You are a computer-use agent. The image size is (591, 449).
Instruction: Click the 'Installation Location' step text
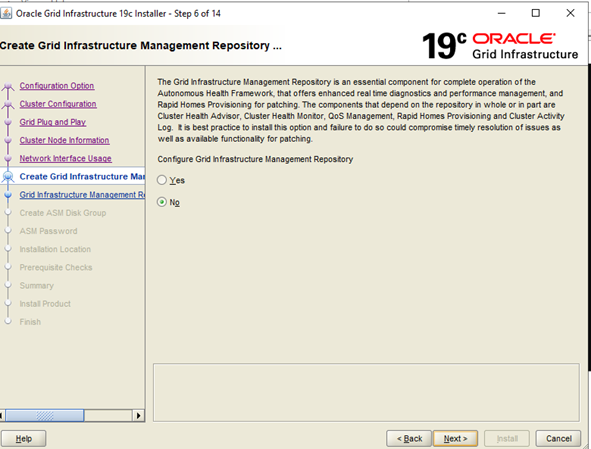(x=55, y=249)
